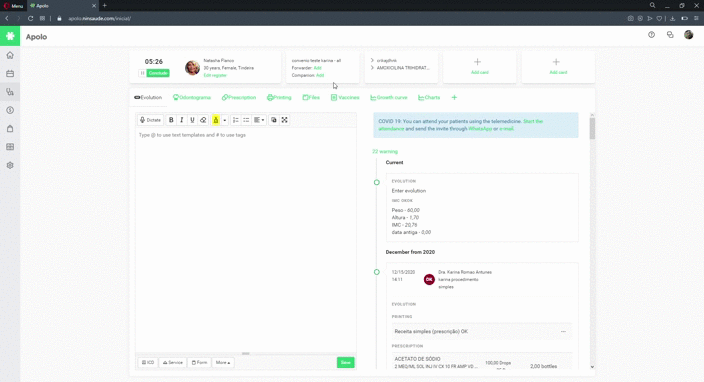Insert a bulleted list
The height and width of the screenshot is (382, 704).
pos(246,120)
